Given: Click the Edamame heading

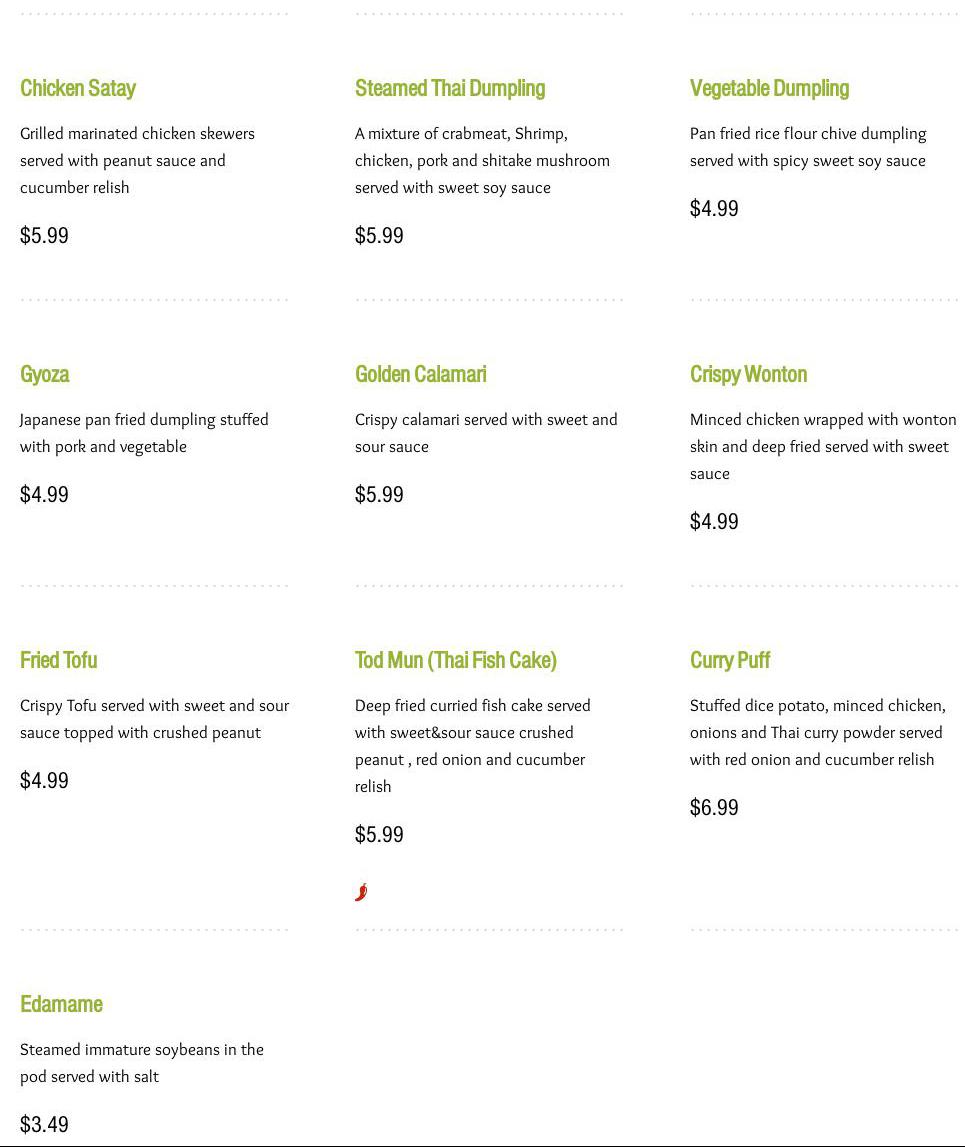Looking at the screenshot, I should pos(61,1004).
